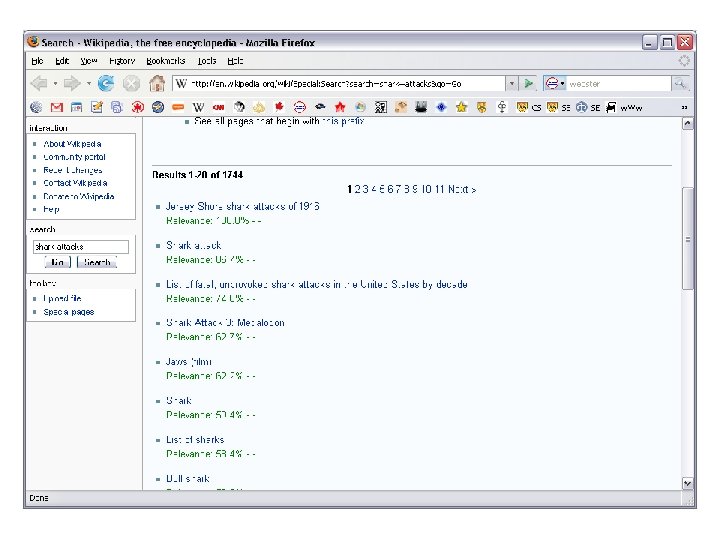Screen dimensions: 720x540
Task: Open the calendar bookmark icon next to Gmail
Action: pyautogui.click(x=77, y=107)
